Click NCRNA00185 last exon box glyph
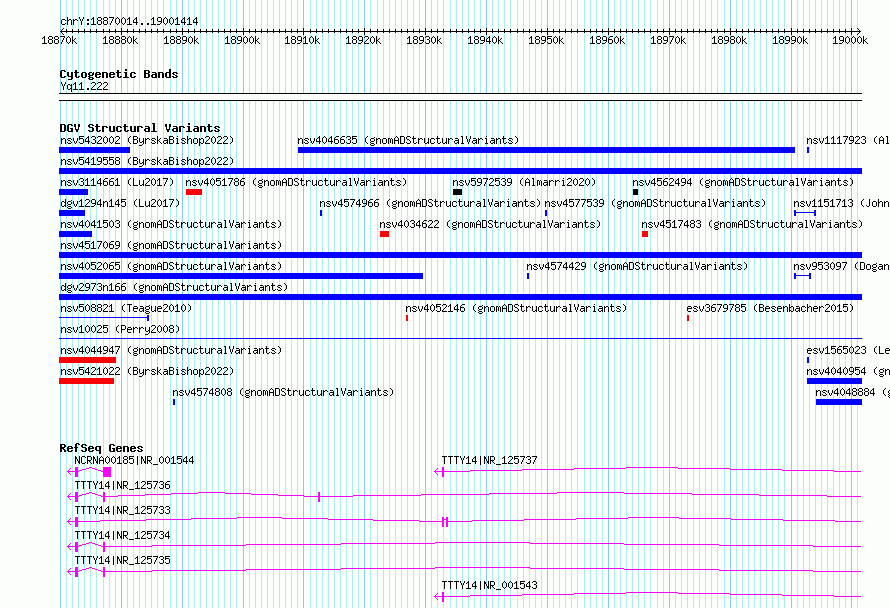Viewport: 890px width, 608px height. pos(107,472)
